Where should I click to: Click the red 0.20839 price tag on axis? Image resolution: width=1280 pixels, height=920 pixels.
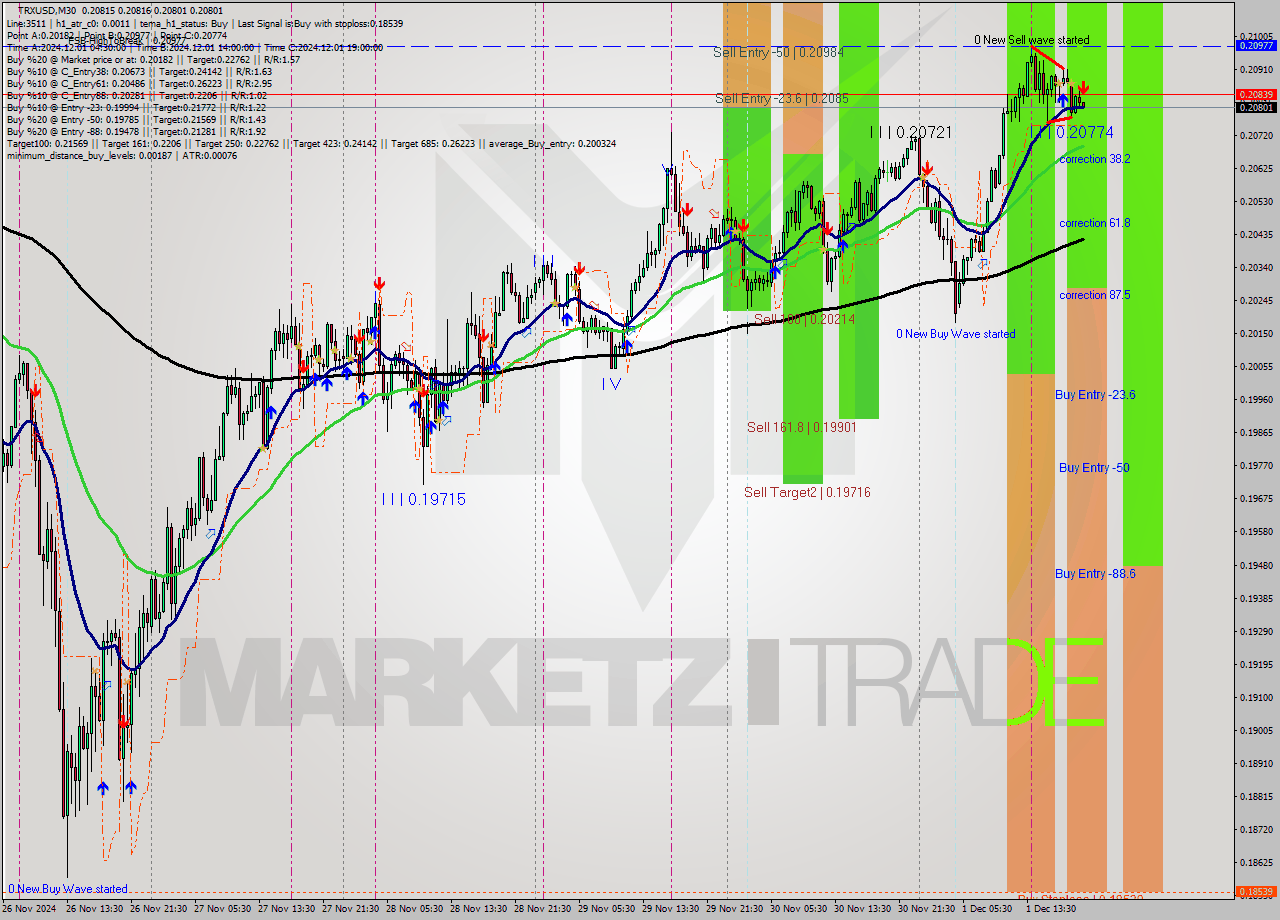click(1256, 94)
